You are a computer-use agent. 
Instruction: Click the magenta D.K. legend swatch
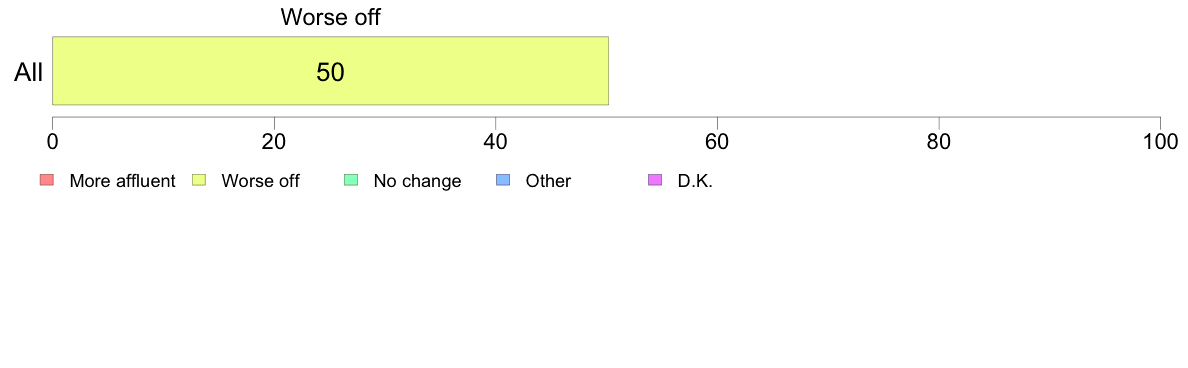(655, 180)
